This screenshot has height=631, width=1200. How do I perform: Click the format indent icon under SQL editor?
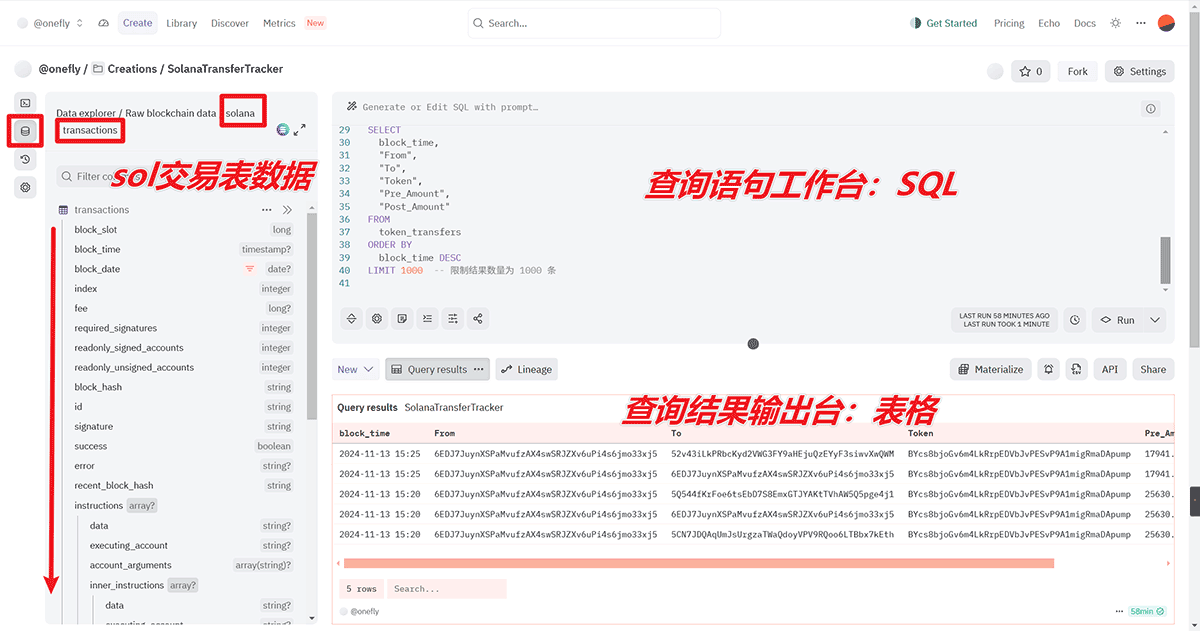coord(426,318)
